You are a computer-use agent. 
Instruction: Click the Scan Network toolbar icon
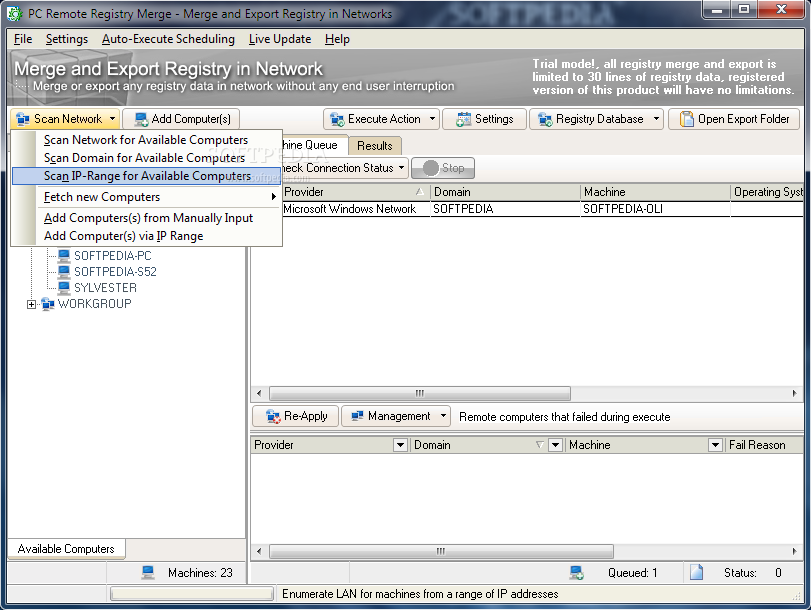pyautogui.click(x=23, y=119)
